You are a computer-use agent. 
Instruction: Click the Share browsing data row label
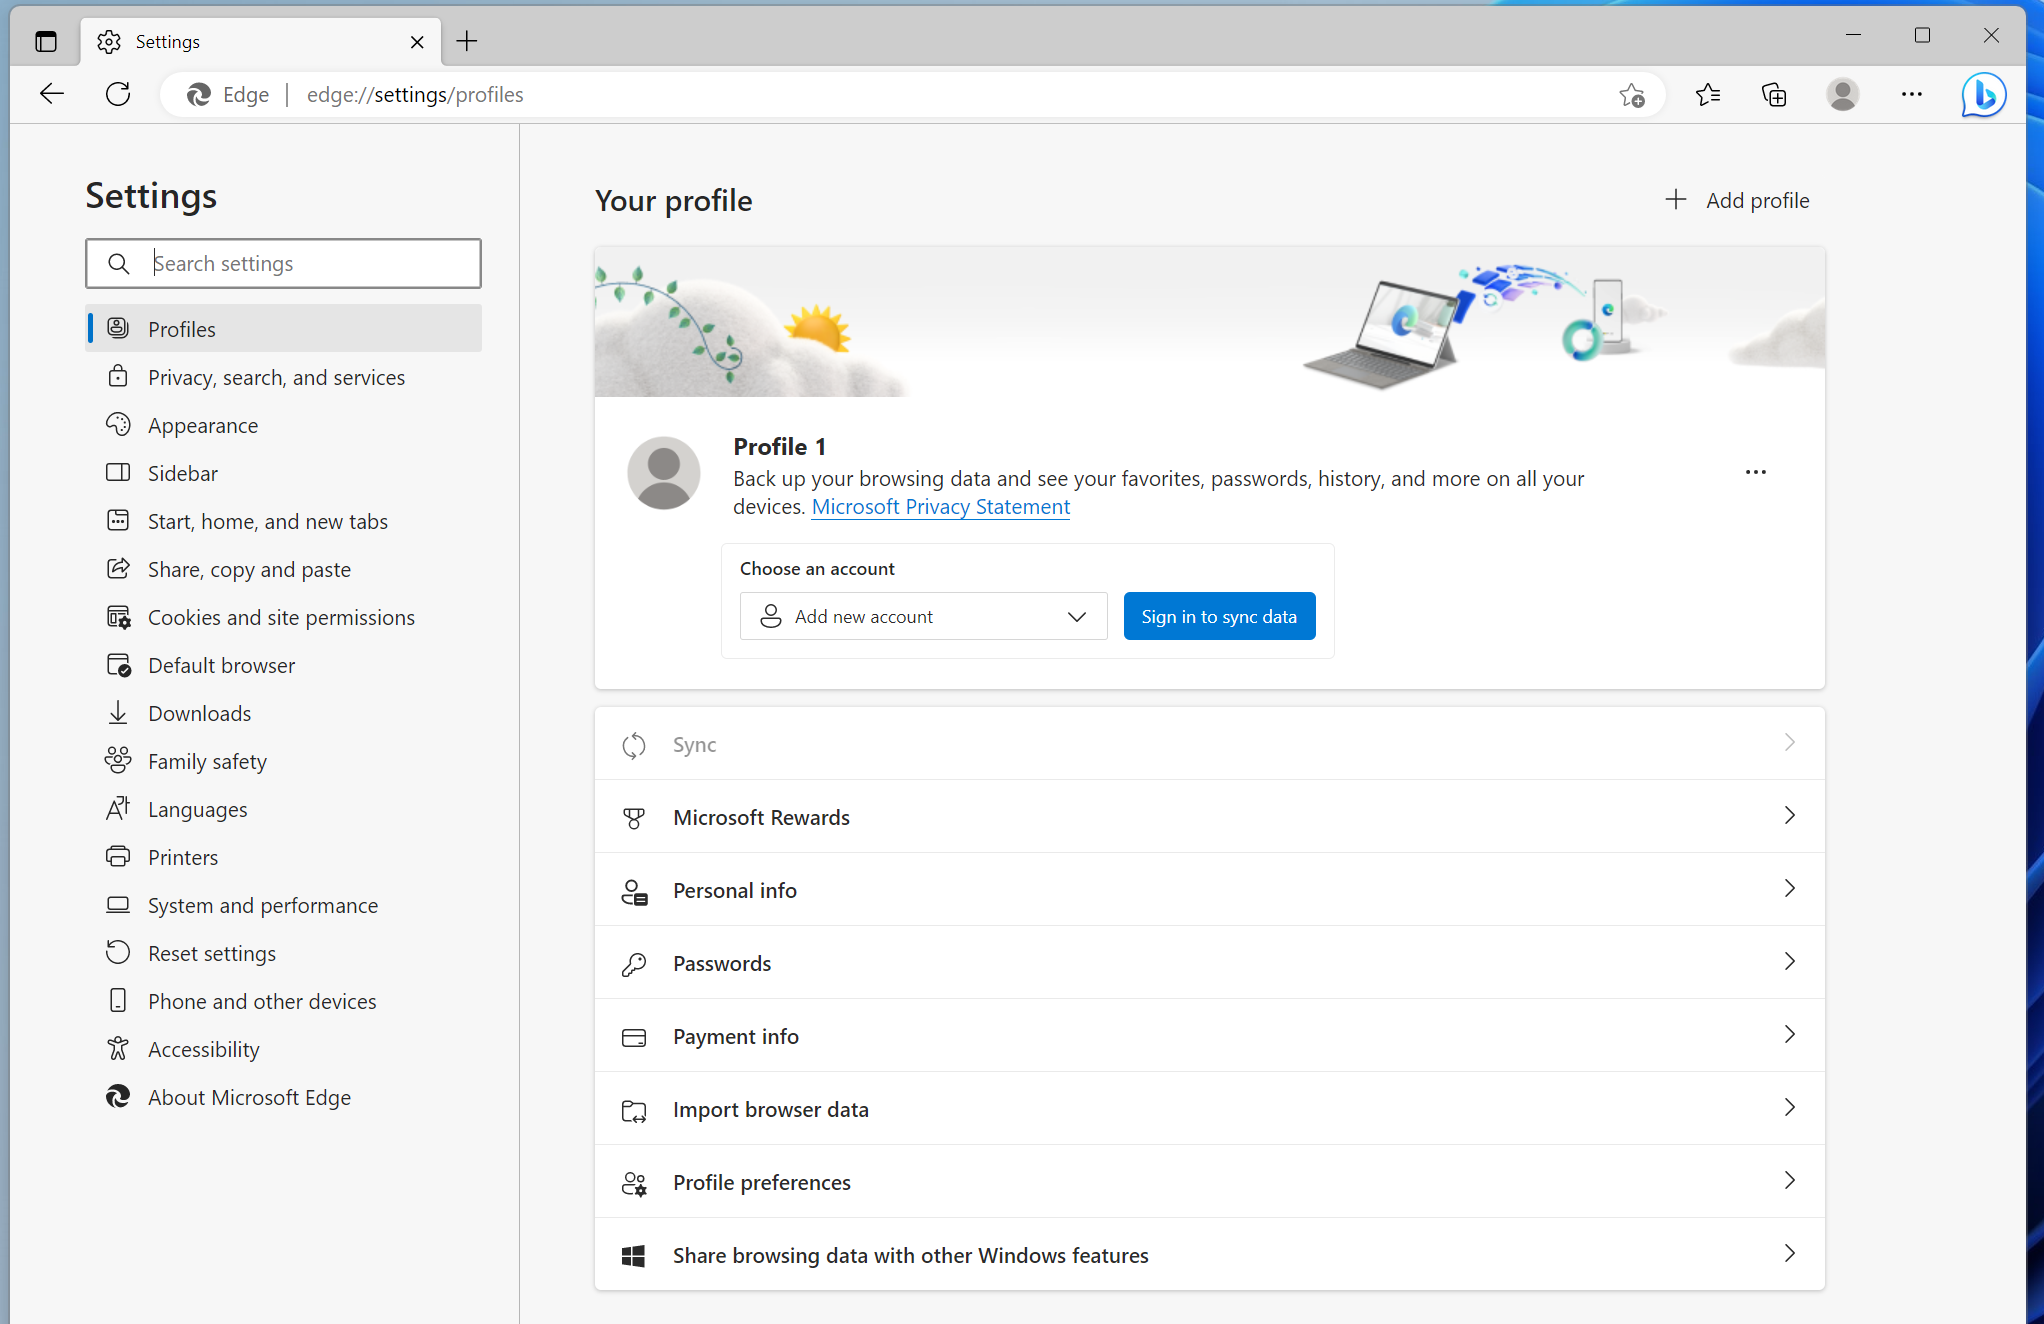coord(910,1256)
